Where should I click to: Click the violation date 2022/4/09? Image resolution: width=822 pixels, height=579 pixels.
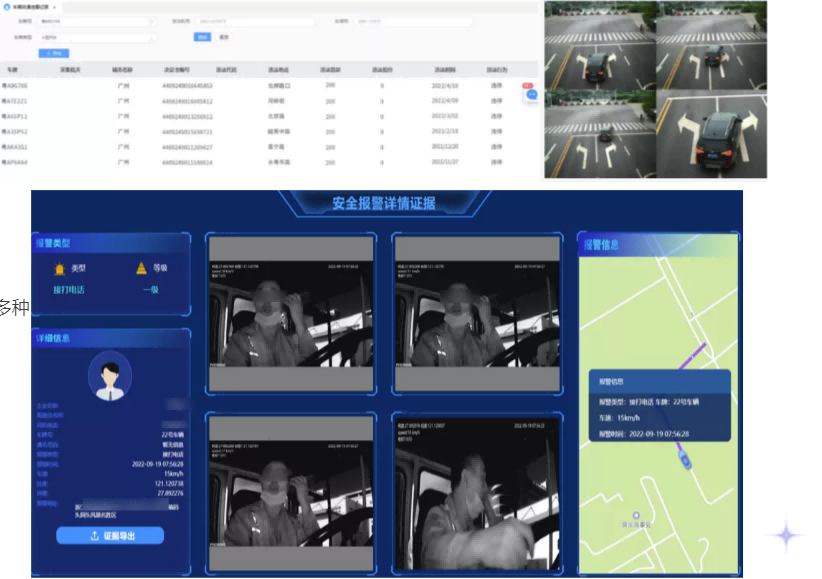(445, 101)
